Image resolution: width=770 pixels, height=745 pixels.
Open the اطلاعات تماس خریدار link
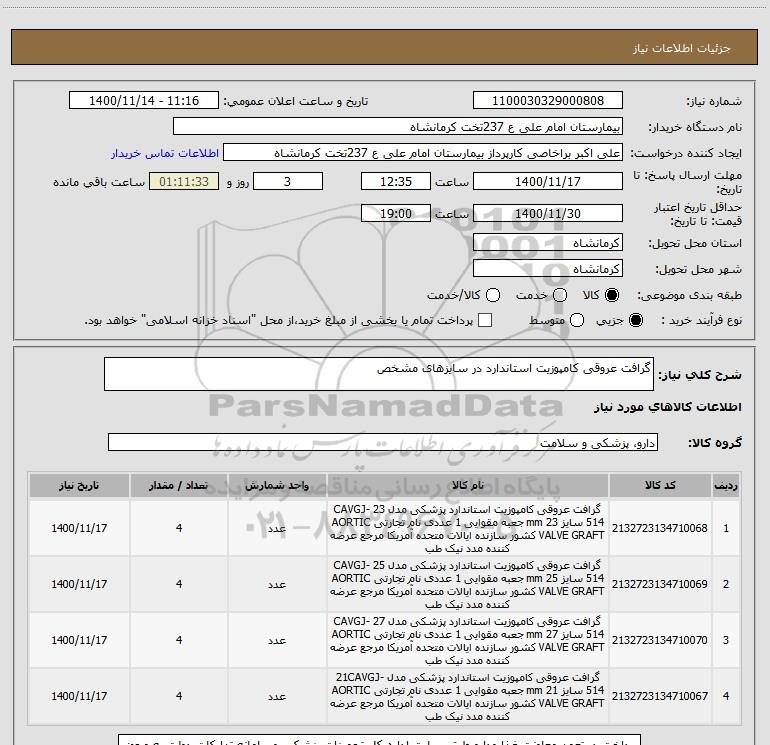click(x=165, y=153)
